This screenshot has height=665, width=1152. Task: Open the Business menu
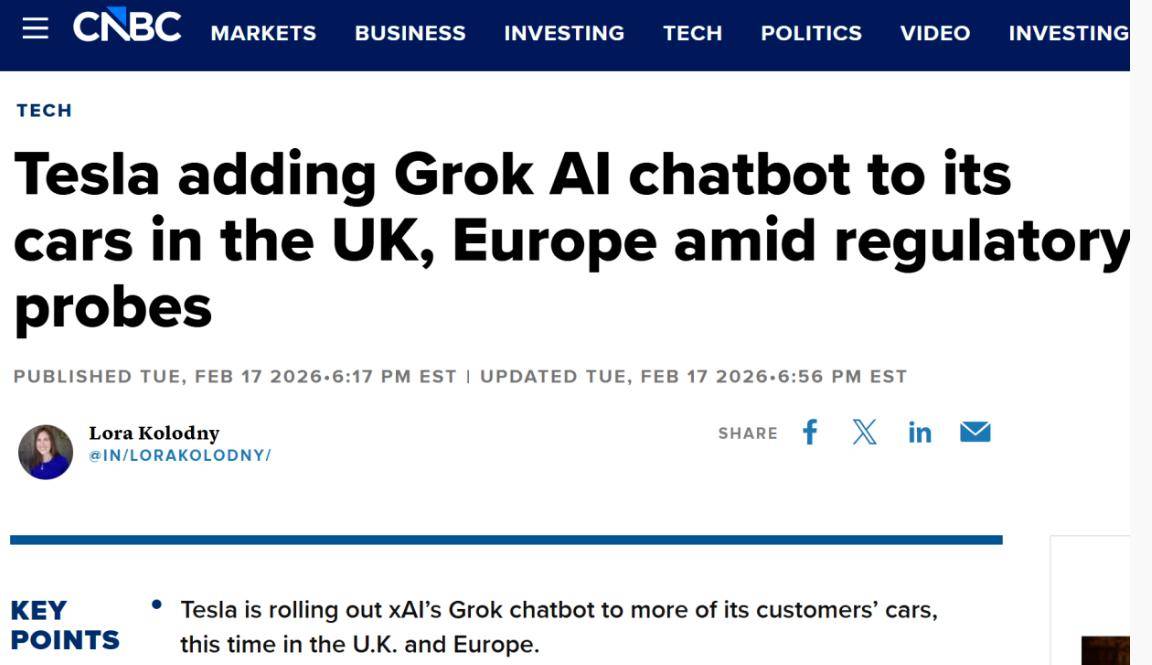[410, 33]
